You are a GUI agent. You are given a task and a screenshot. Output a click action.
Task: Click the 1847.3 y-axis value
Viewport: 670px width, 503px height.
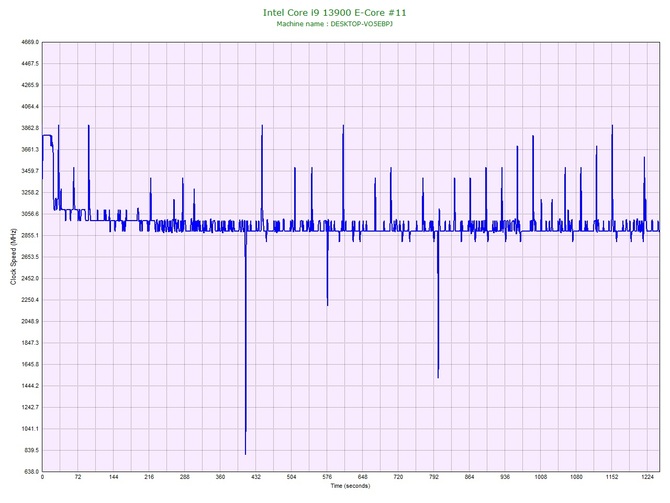(30, 343)
